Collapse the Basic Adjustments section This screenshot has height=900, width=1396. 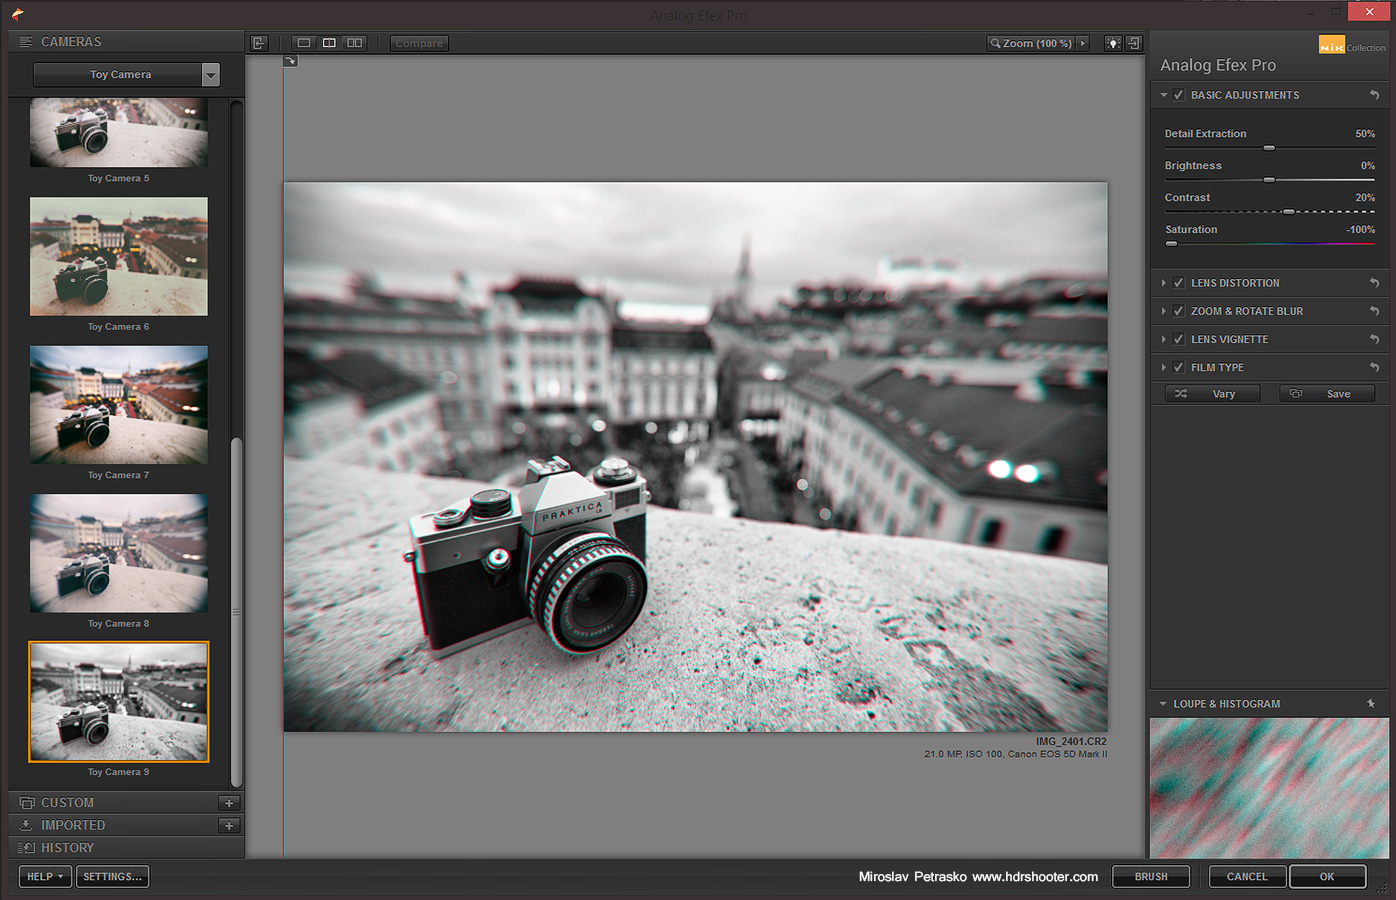1164,95
